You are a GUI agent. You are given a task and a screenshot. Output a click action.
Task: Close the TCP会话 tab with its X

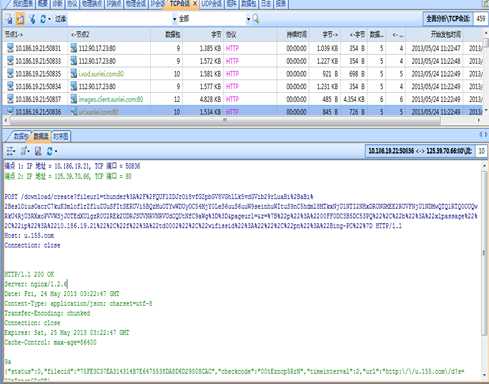tap(195, 4)
